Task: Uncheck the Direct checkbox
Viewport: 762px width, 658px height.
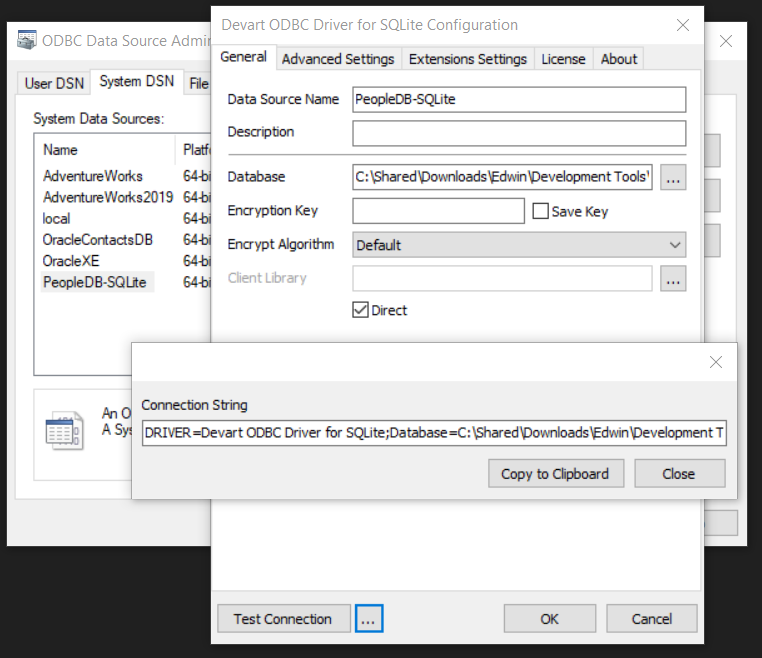Action: (360, 310)
